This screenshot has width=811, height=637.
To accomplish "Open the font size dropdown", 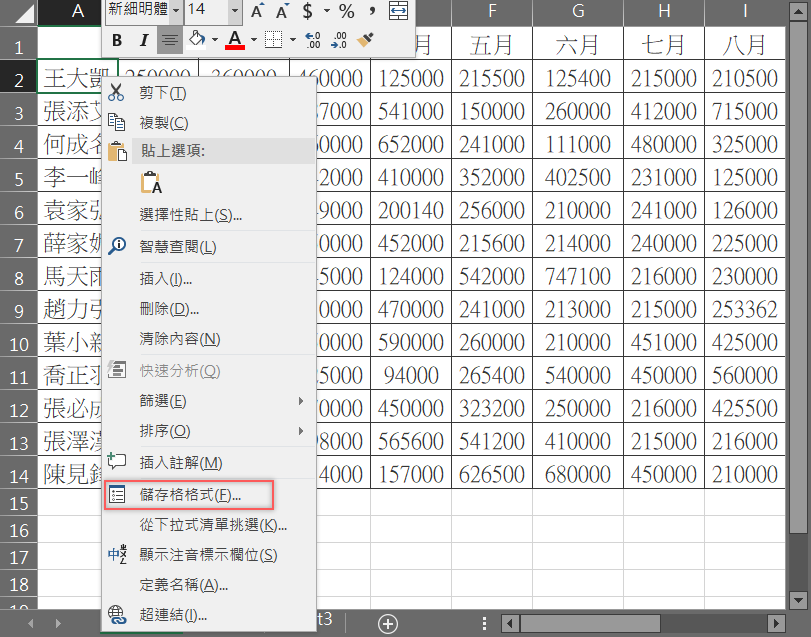I will (233, 11).
